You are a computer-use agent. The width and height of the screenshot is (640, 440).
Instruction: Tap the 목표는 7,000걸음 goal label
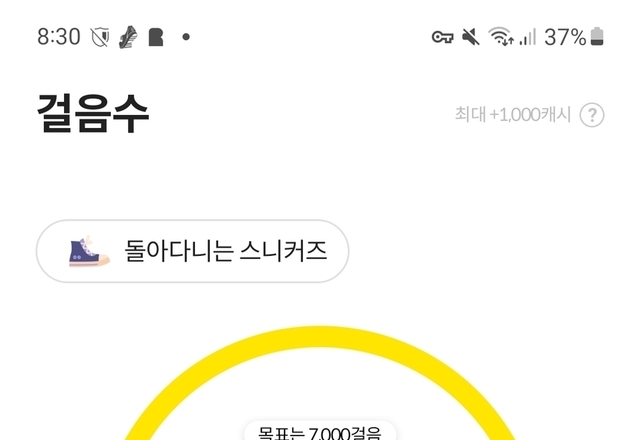(320, 433)
